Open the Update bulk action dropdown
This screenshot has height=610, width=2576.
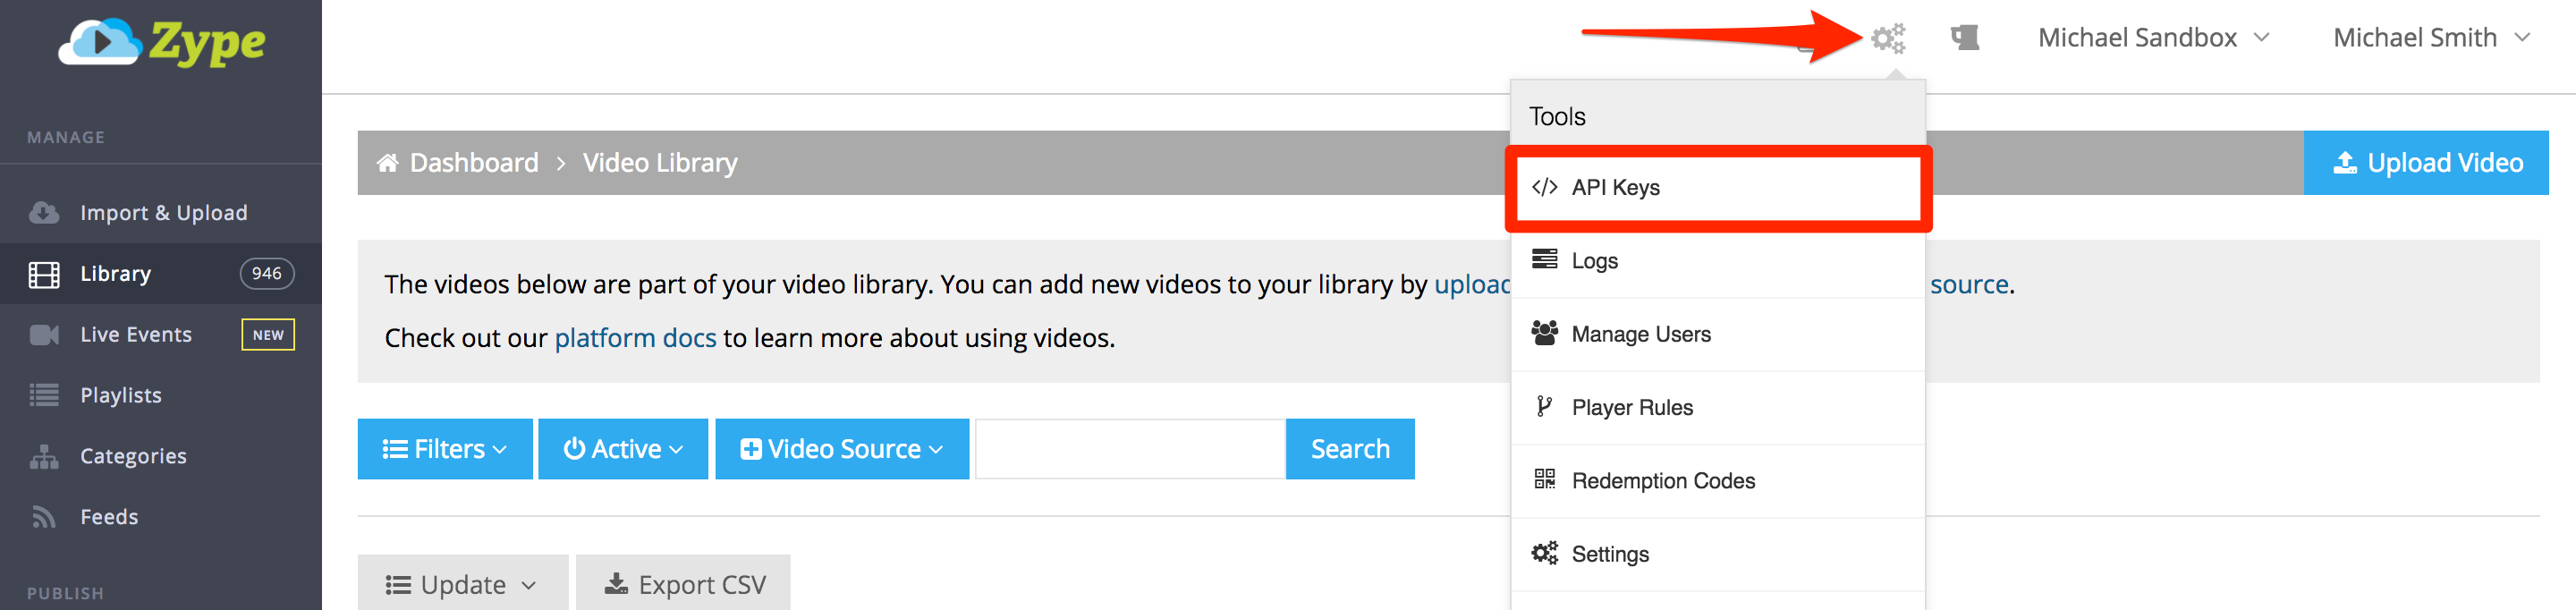(x=462, y=585)
